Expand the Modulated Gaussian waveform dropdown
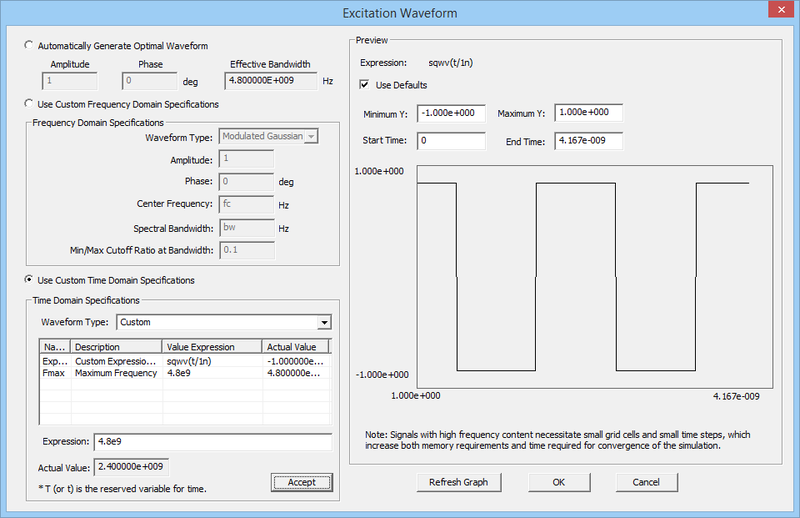The width and height of the screenshot is (800, 518). click(311, 136)
